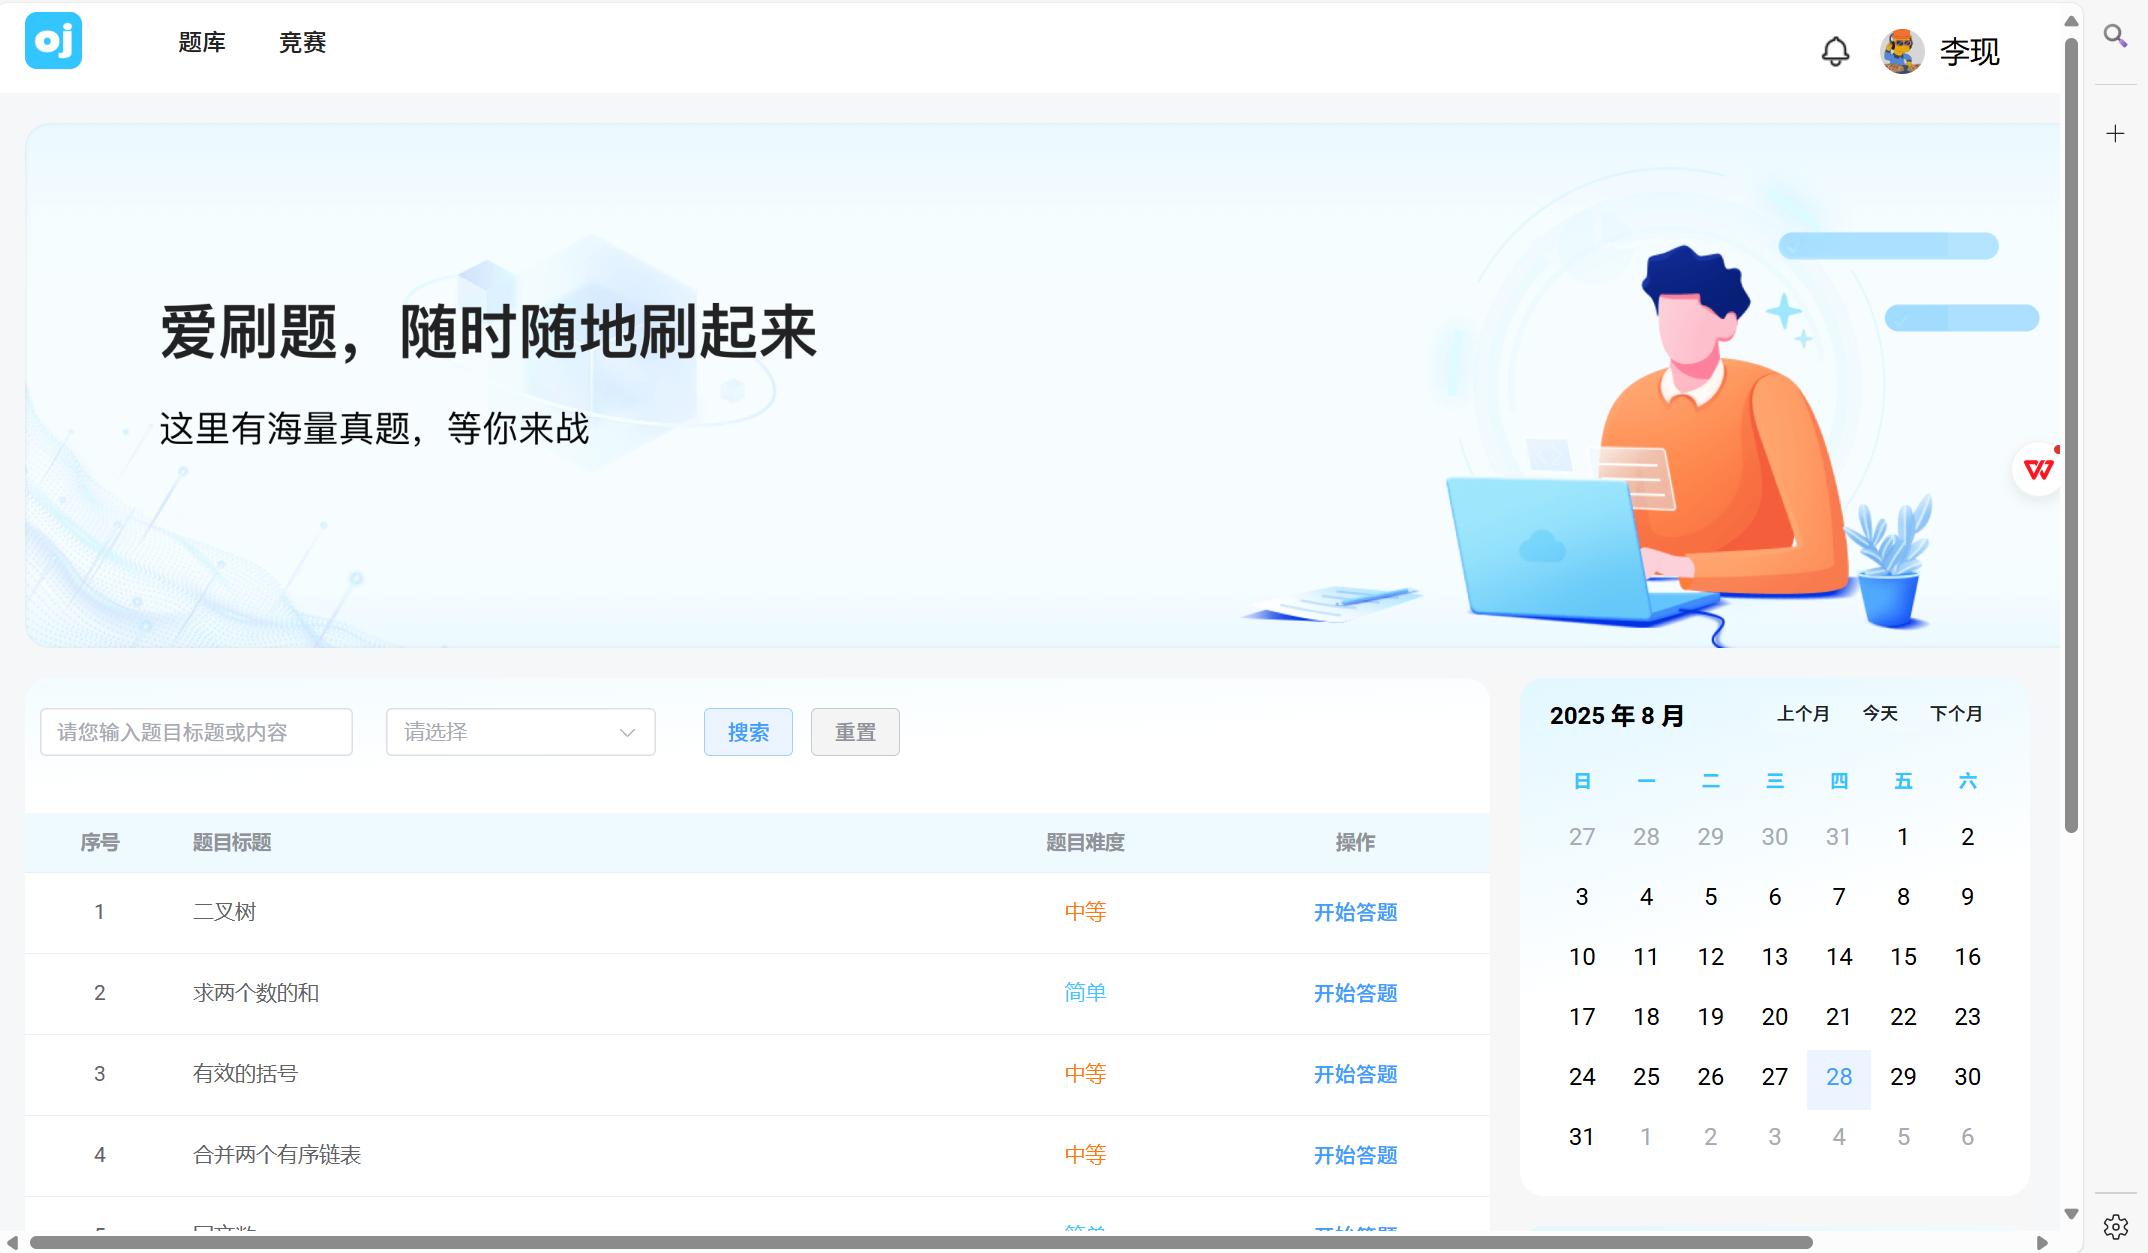Viewport: 2148px width, 1253px height.
Task: Focus the problem title search input
Action: click(196, 732)
